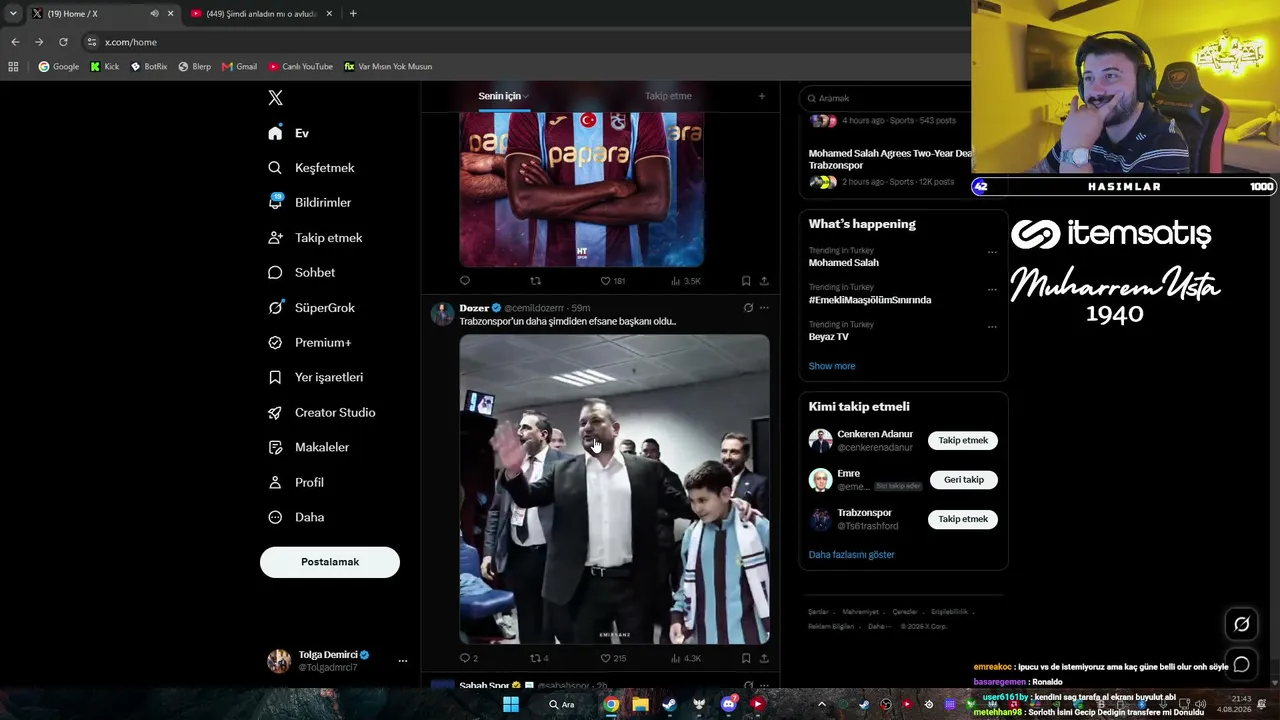Open Creator Studio rocket icon
The width and height of the screenshot is (1280, 720).
(275, 412)
